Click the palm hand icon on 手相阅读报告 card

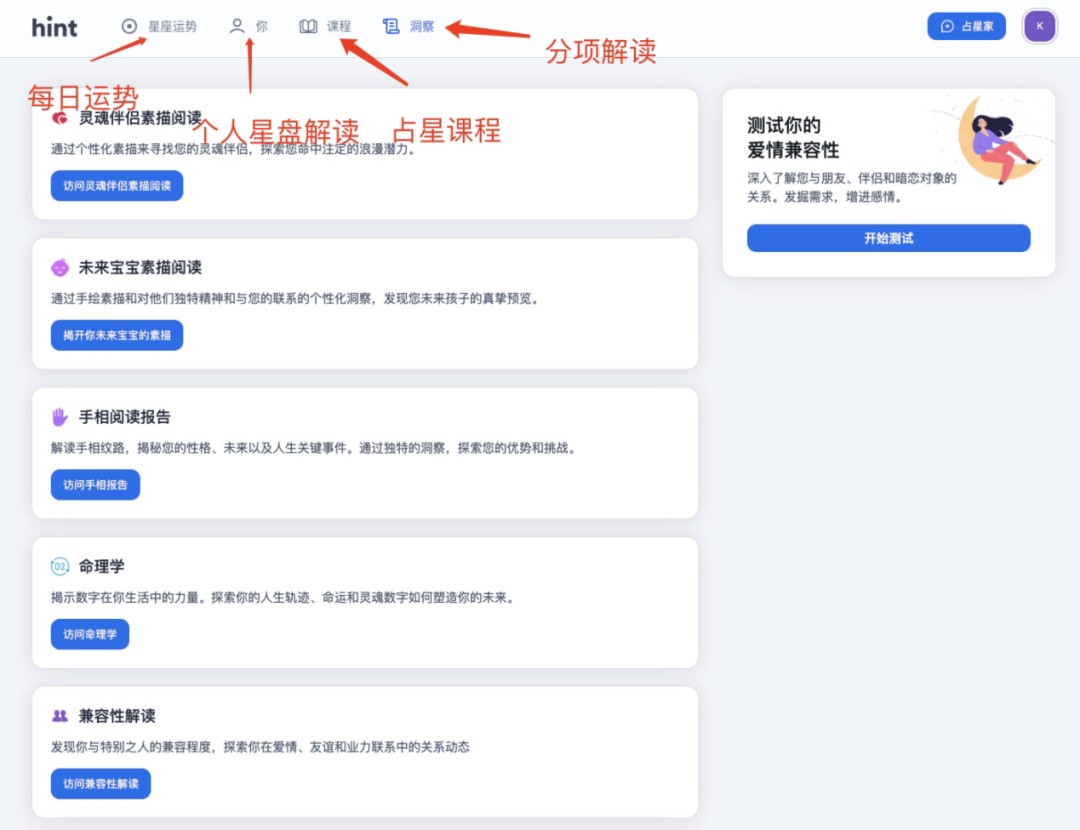tap(62, 416)
